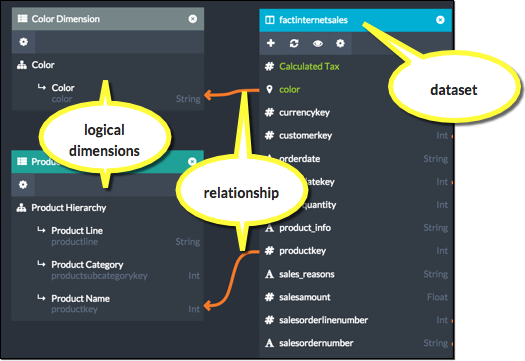This screenshot has height=361, width=525.
Task: Expand the Product Line level
Action: coord(41,230)
